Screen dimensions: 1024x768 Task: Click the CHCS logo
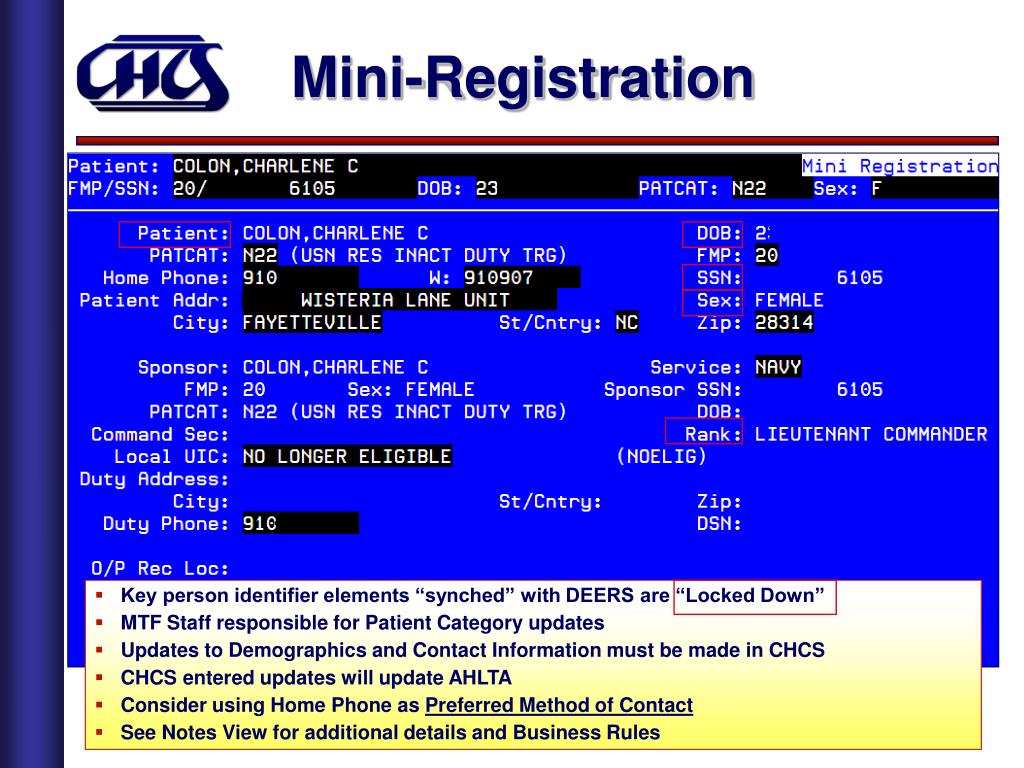click(153, 73)
